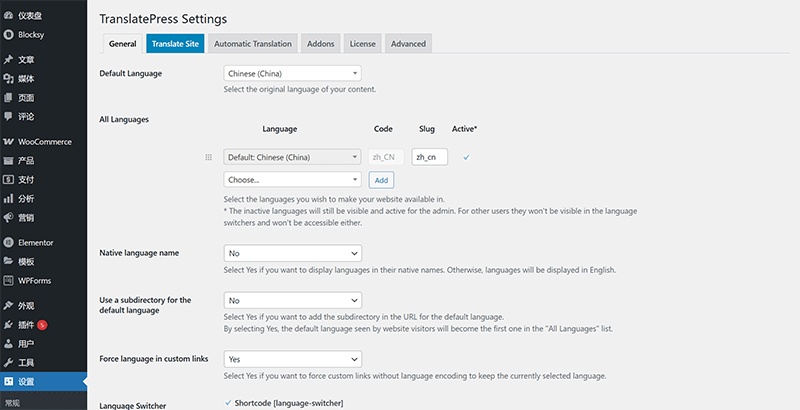800x410 pixels.
Task: Click the Add language button
Action: 381,180
